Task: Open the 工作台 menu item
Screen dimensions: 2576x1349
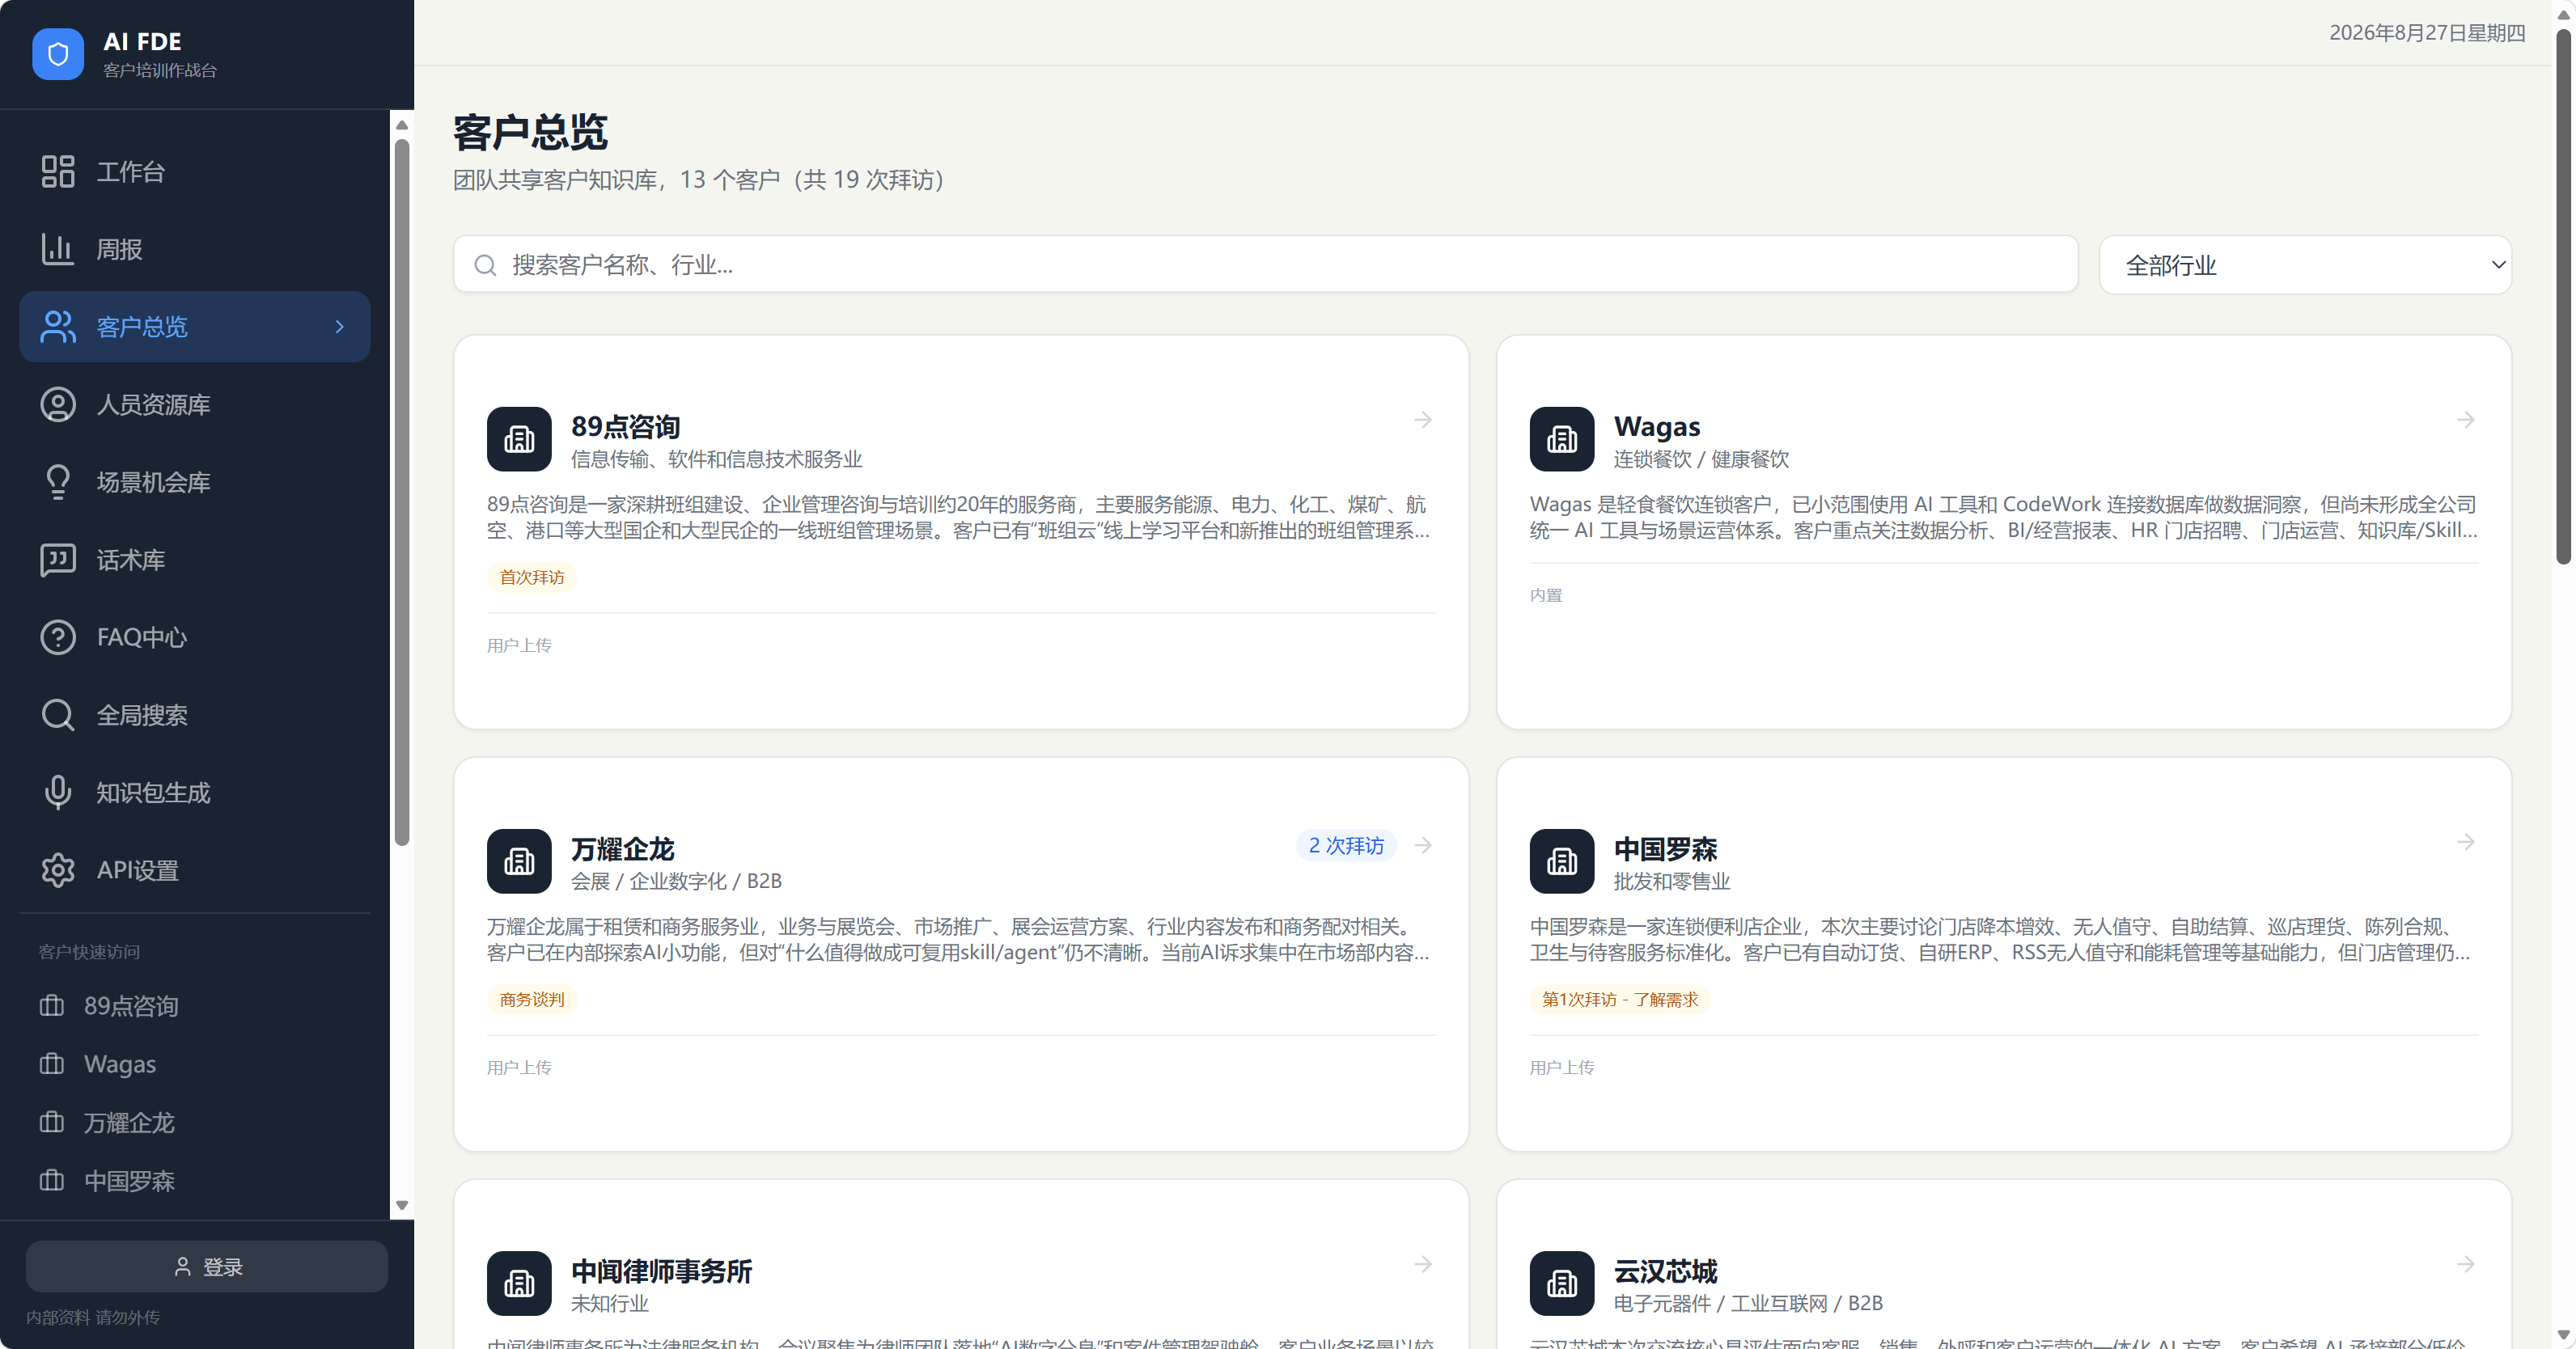Action: point(195,171)
